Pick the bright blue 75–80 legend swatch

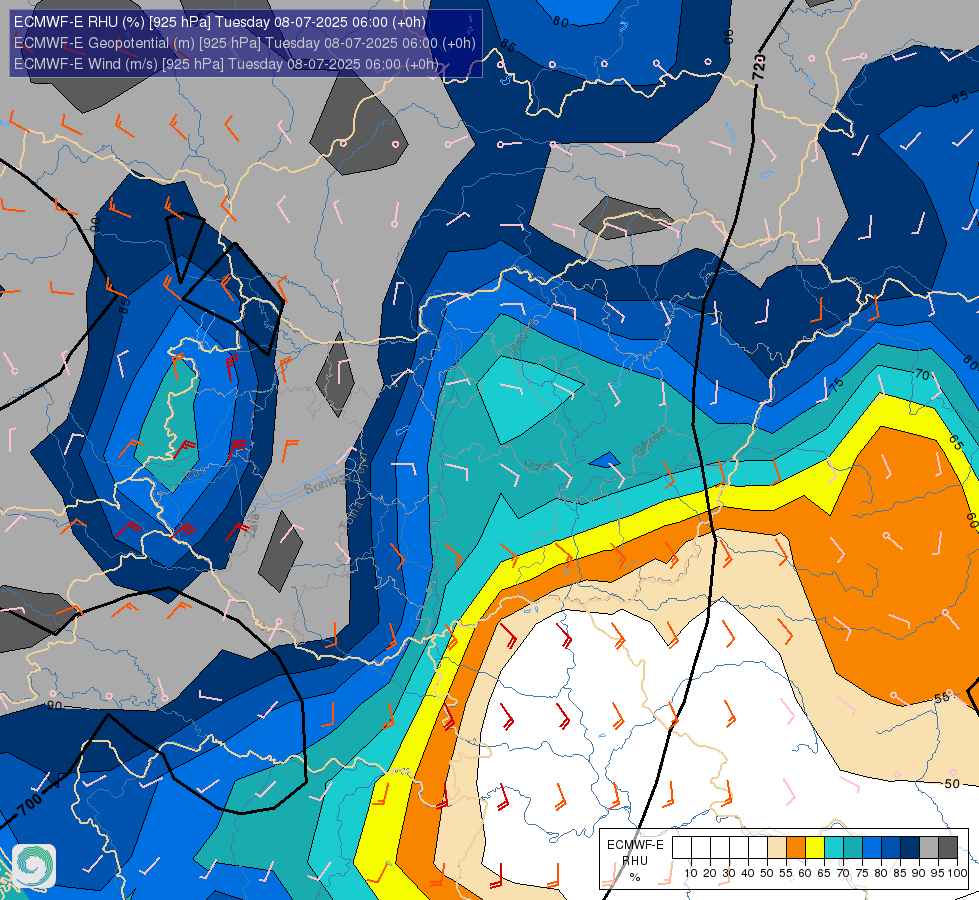point(872,848)
